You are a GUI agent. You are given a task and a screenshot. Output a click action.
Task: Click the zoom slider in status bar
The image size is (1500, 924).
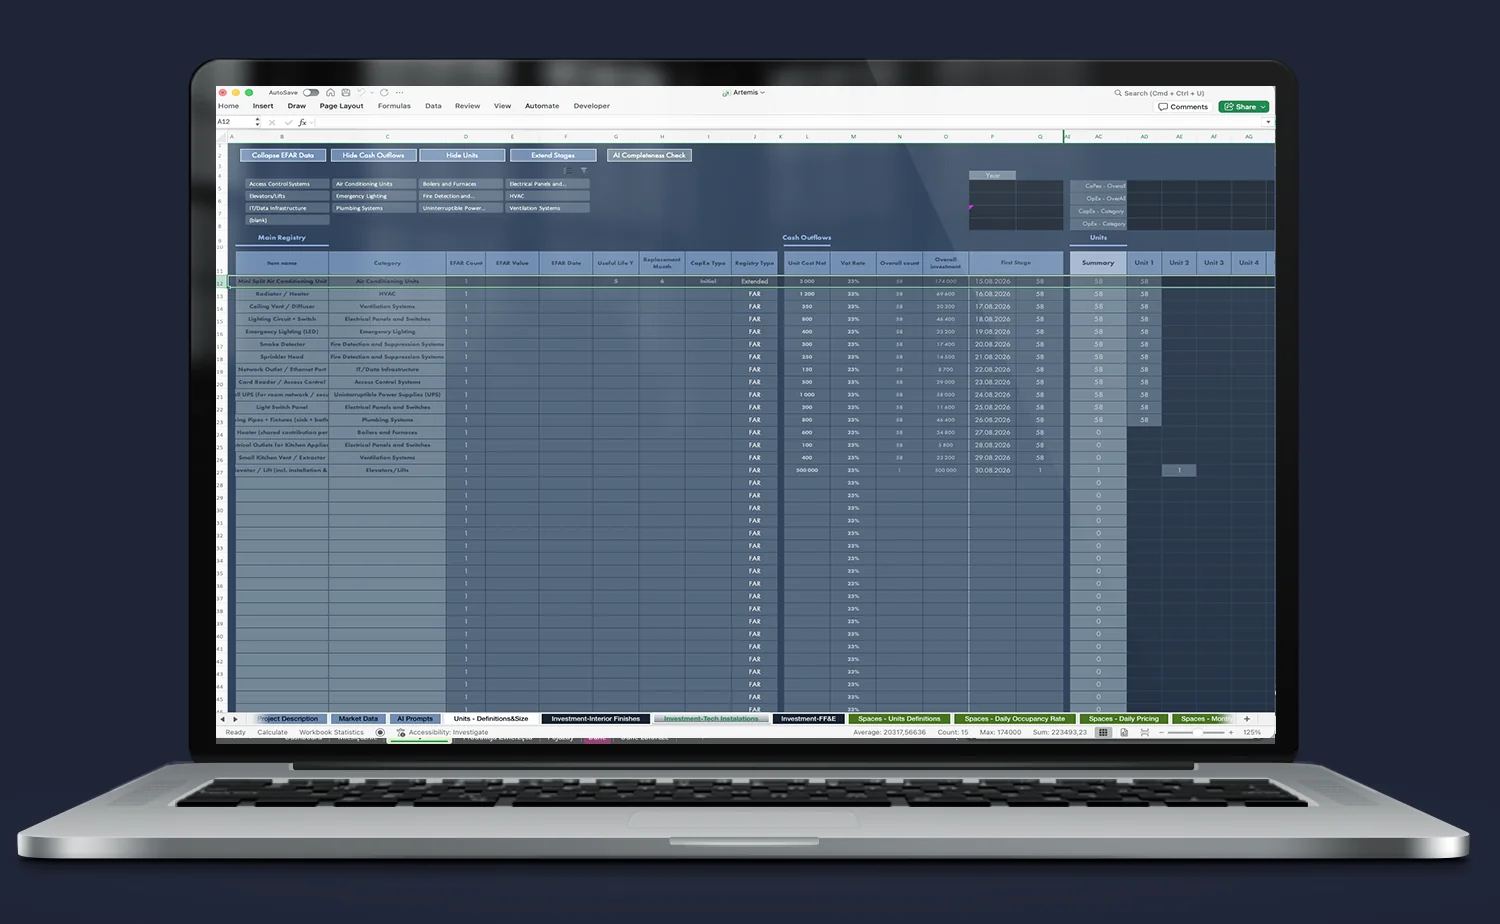point(1197,733)
